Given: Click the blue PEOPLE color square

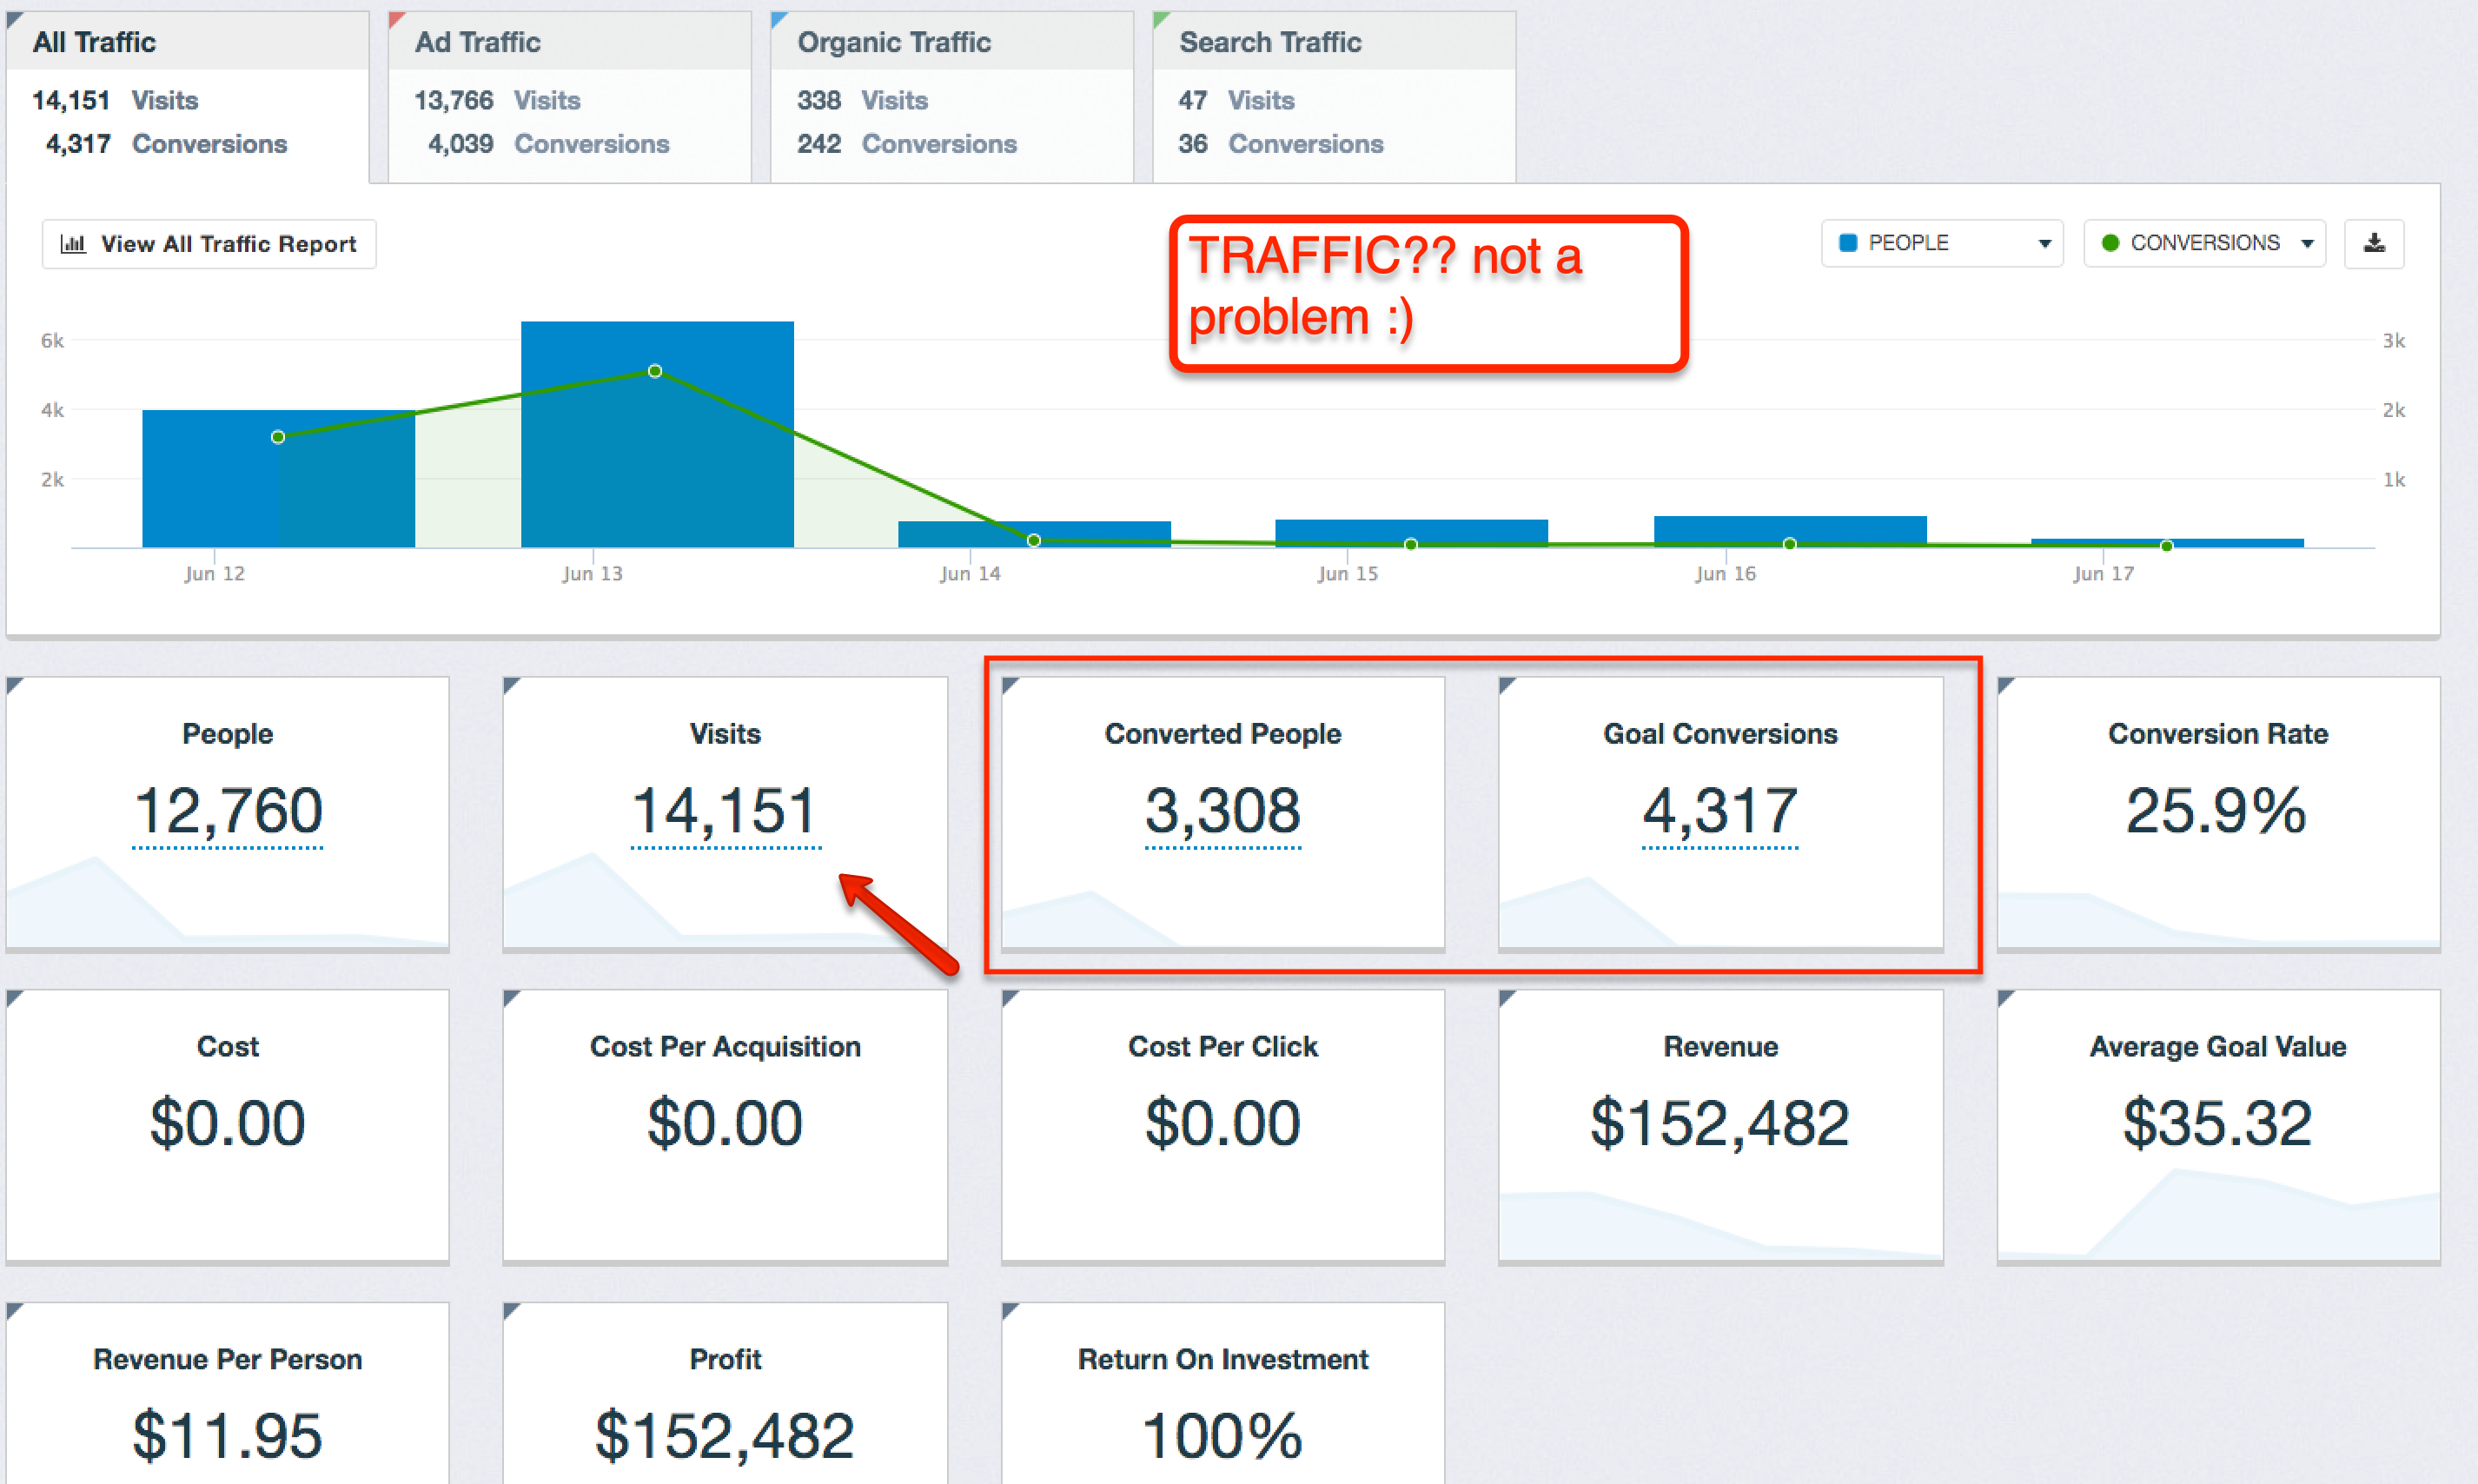Looking at the screenshot, I should pos(1848,243).
